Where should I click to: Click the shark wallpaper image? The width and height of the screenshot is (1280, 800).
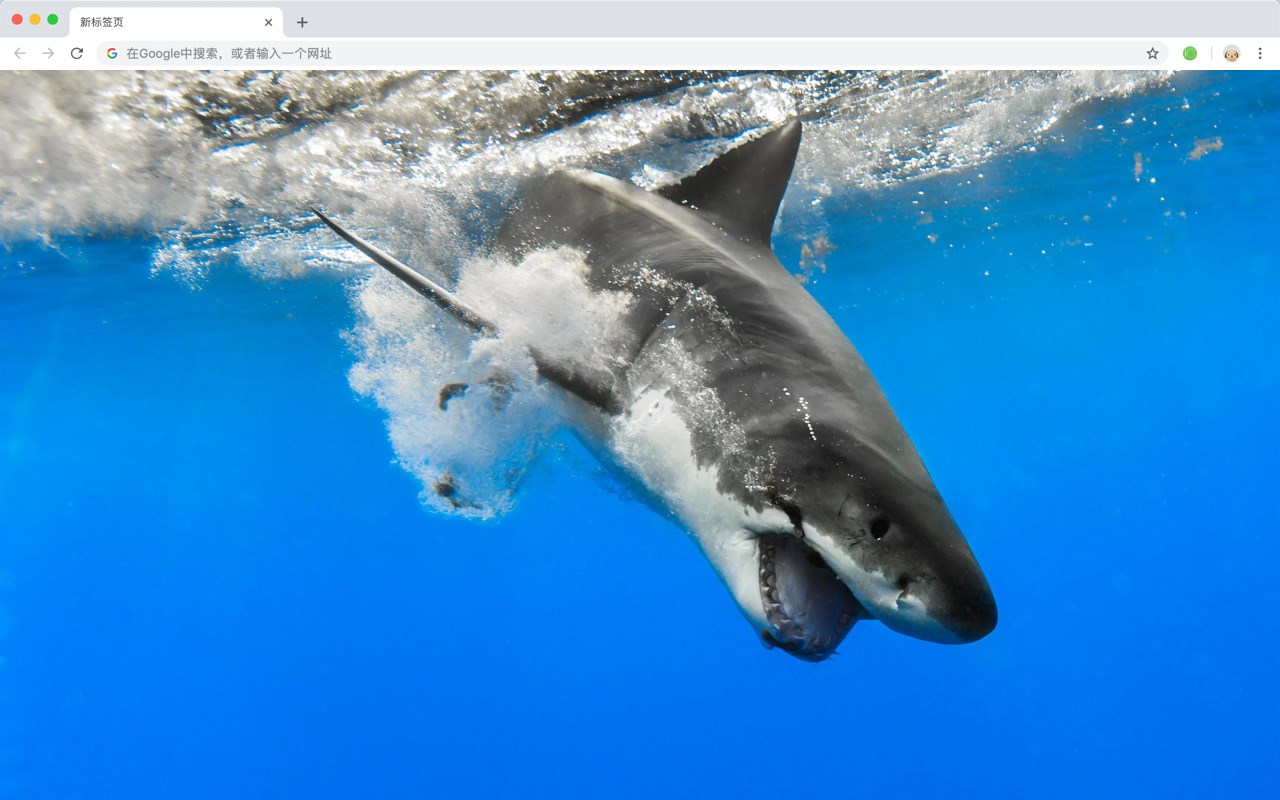pyautogui.click(x=640, y=435)
